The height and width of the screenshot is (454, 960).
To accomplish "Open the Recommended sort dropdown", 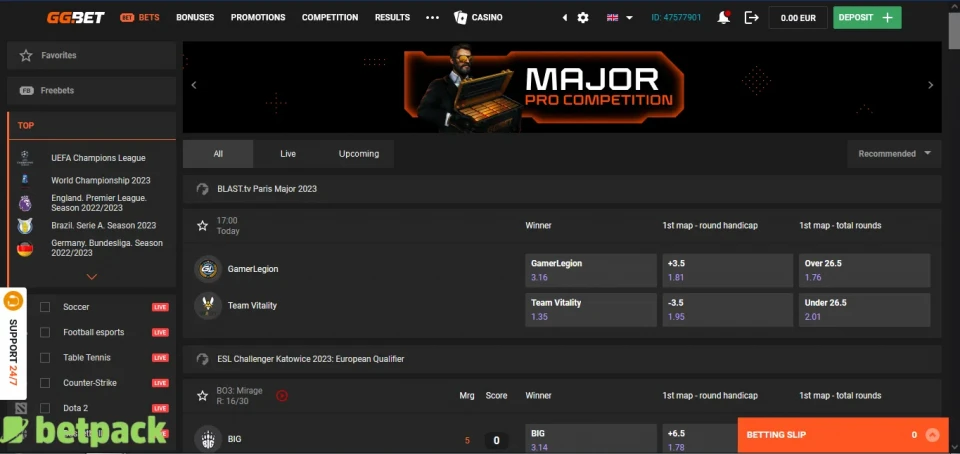I will [x=894, y=154].
